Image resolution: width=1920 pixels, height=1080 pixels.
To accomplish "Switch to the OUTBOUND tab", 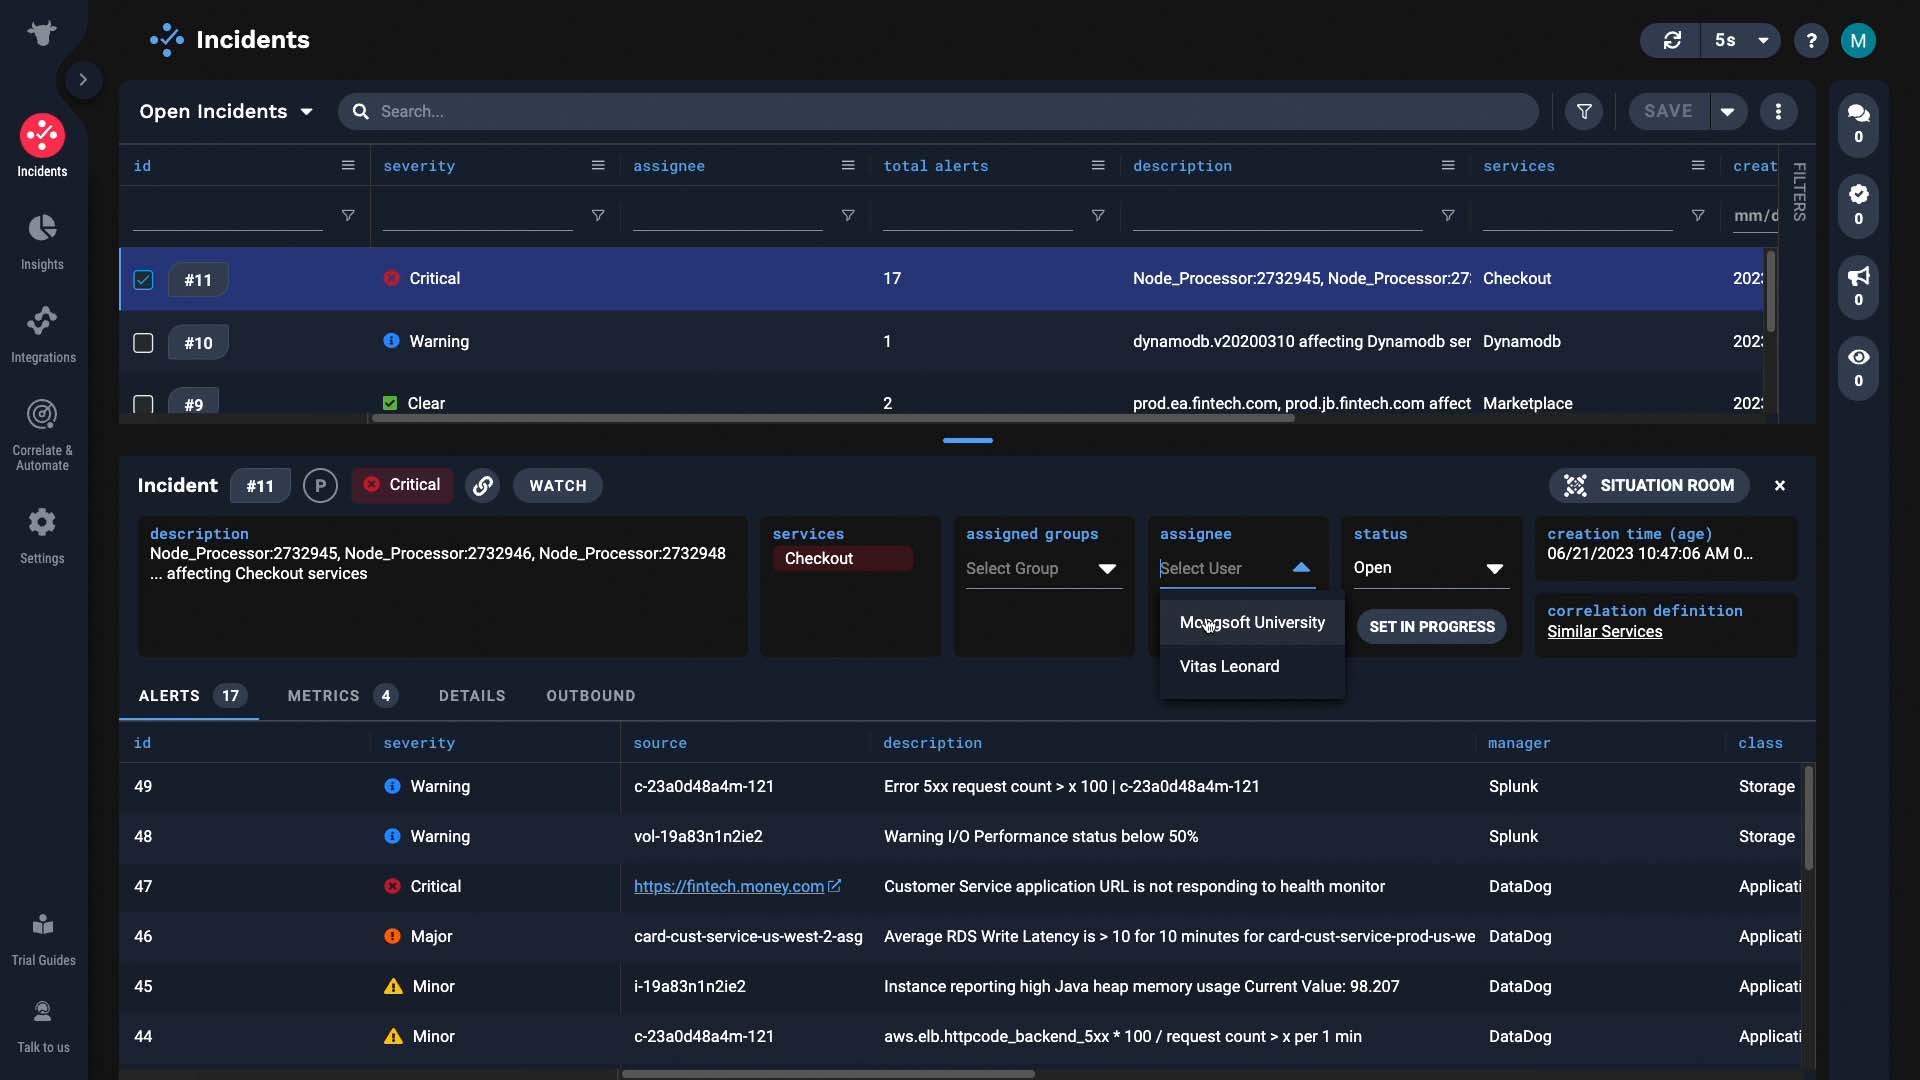I will (x=590, y=696).
